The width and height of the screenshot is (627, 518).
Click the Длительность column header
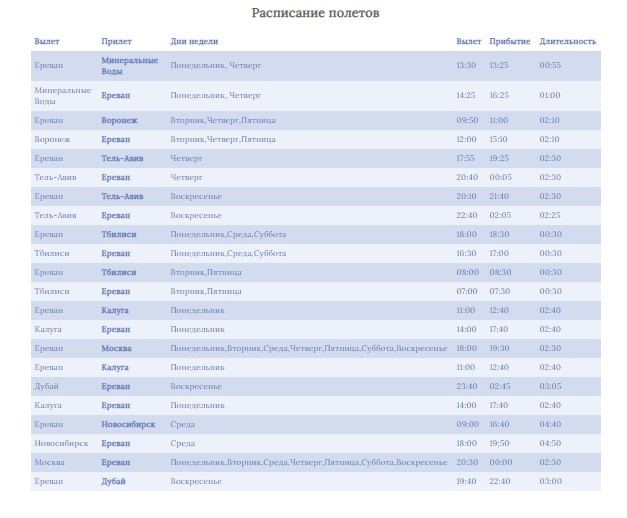point(567,41)
